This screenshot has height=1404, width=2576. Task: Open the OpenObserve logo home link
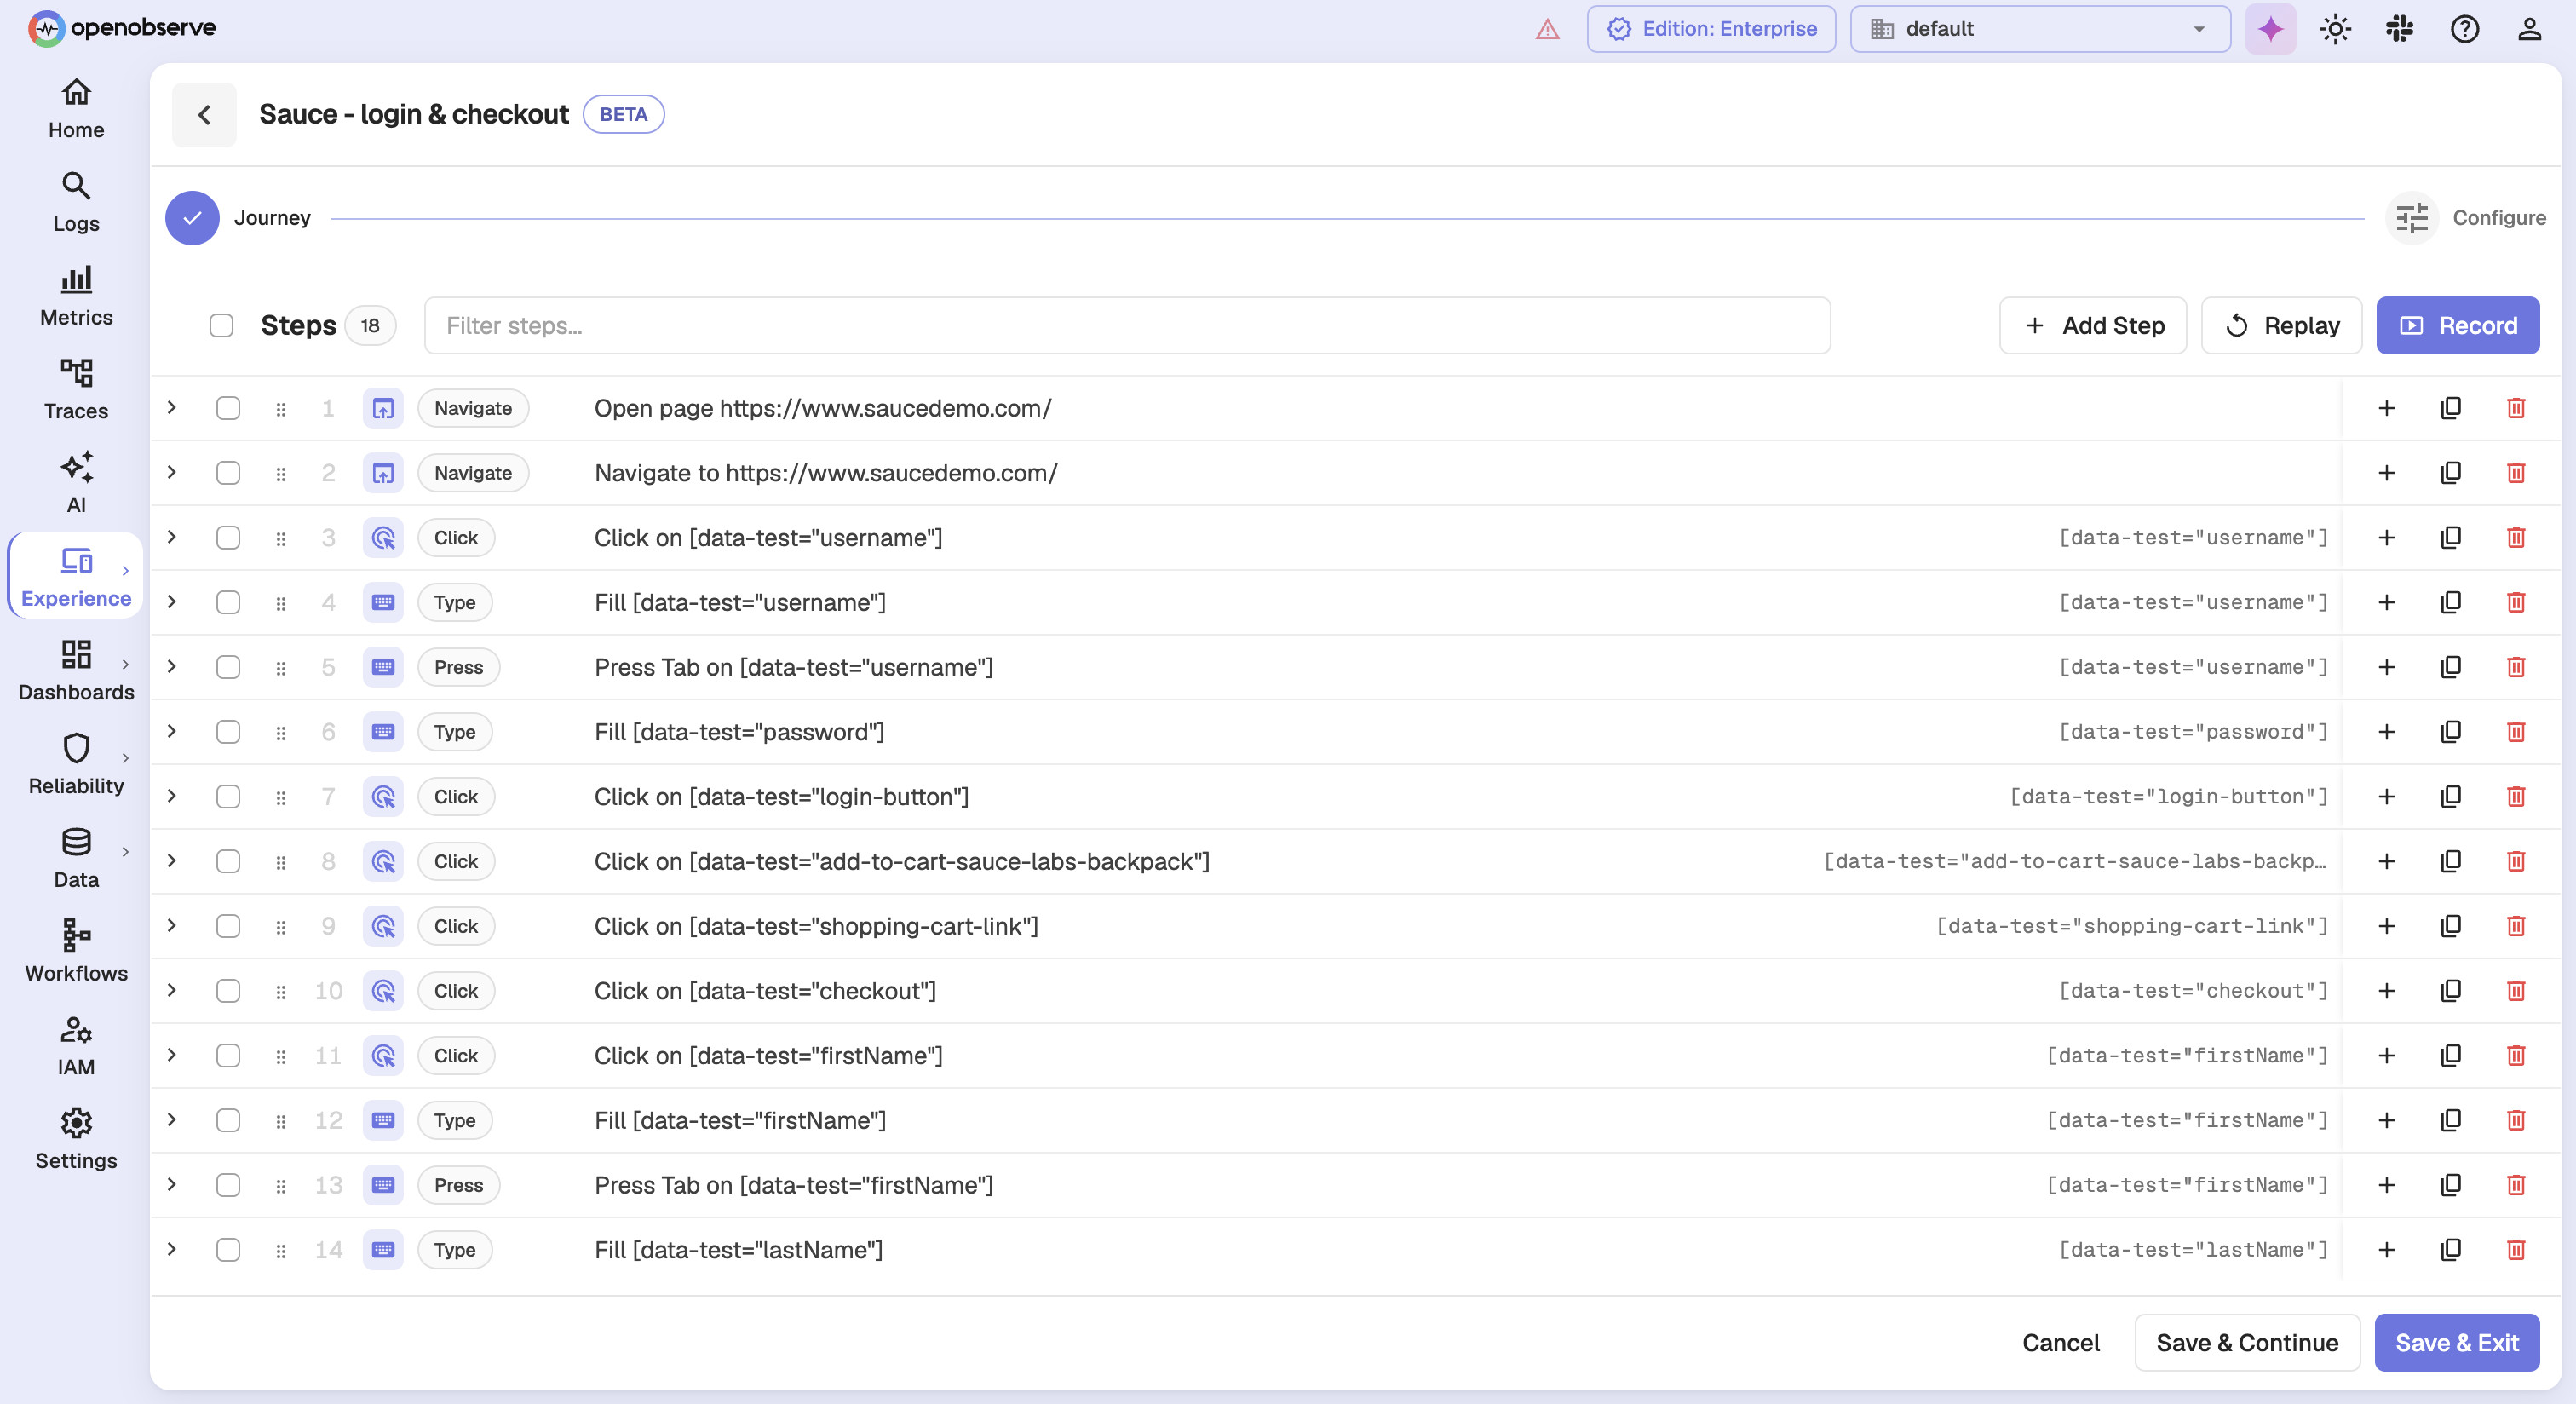point(121,28)
